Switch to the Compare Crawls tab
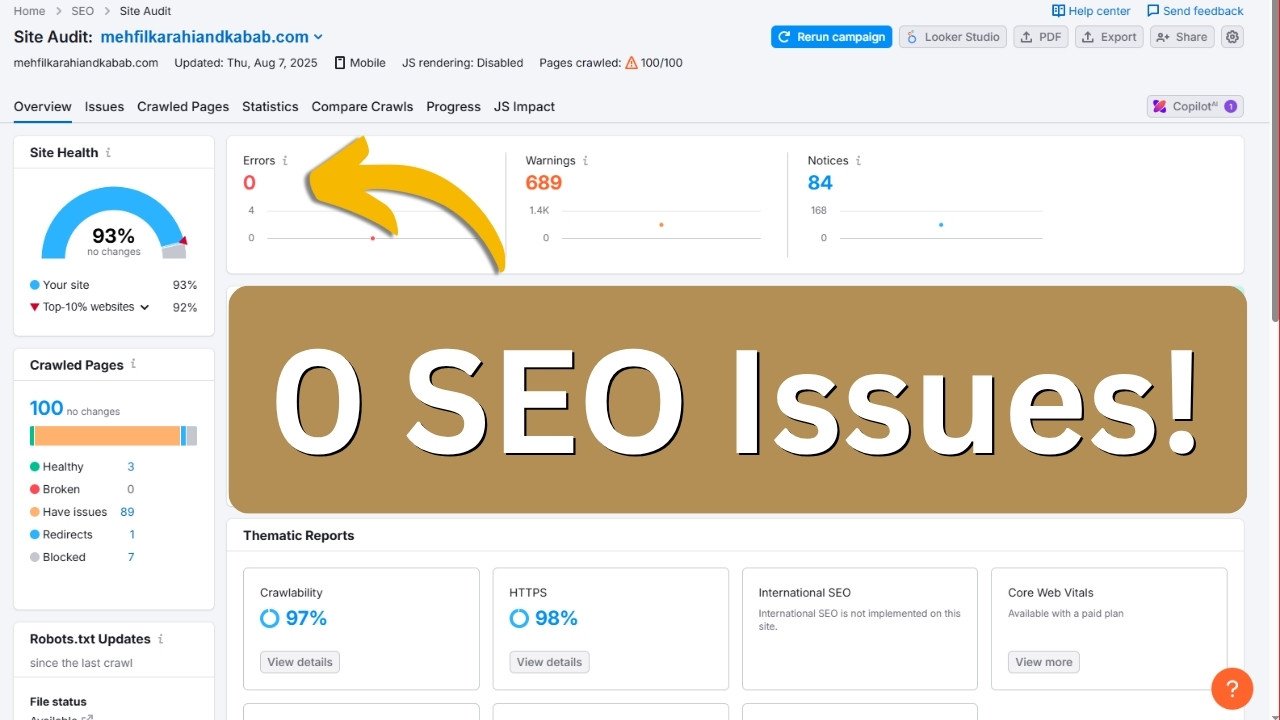Viewport: 1280px width, 720px height. [362, 106]
